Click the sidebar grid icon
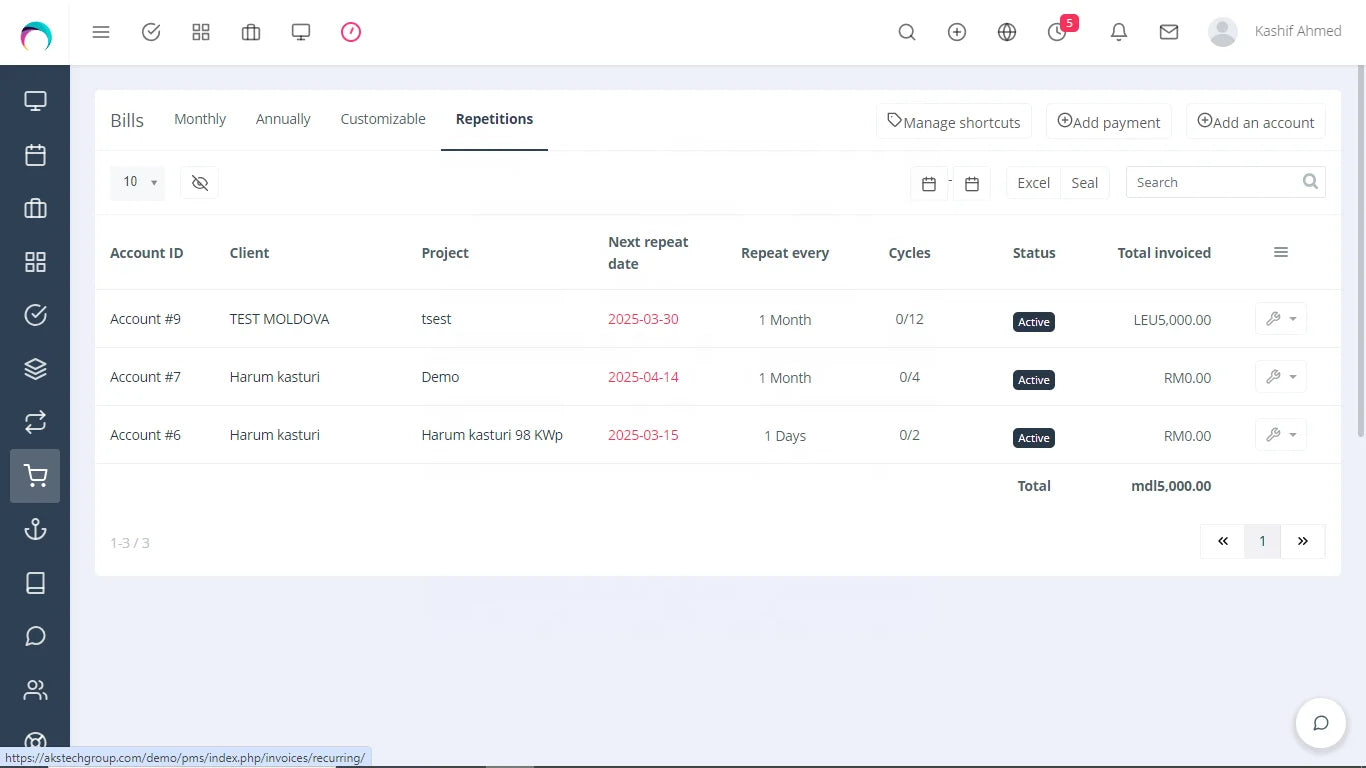Image resolution: width=1366 pixels, height=768 pixels. (35, 262)
